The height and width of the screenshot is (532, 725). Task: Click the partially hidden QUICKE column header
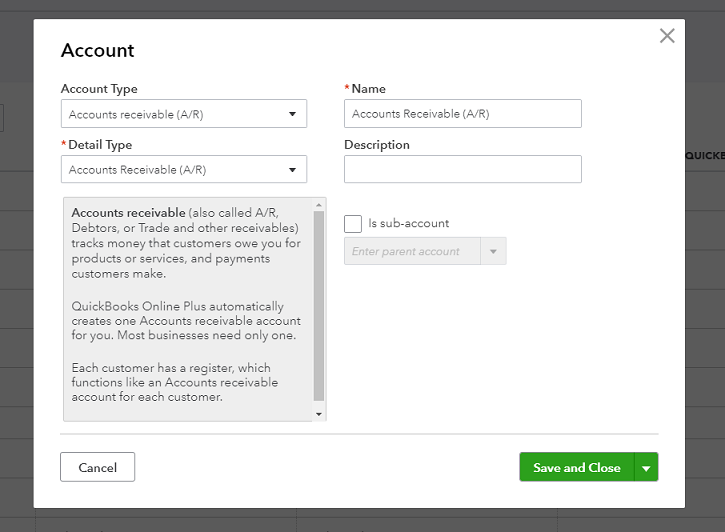704,156
